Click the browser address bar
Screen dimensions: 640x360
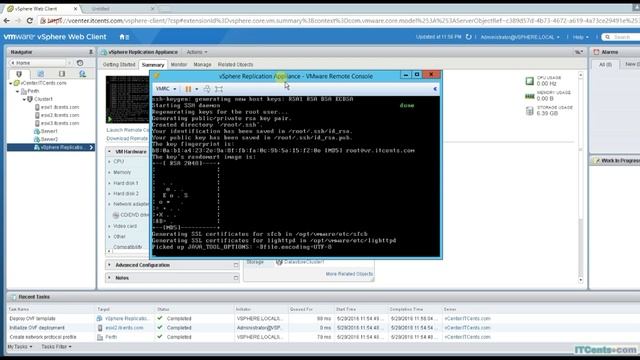339,20
